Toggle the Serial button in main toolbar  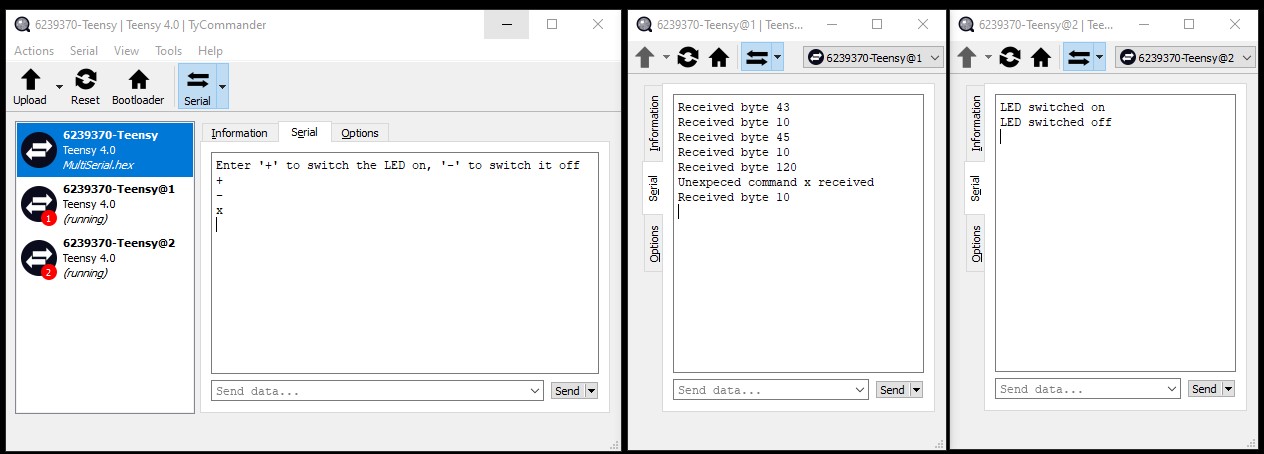click(x=197, y=86)
